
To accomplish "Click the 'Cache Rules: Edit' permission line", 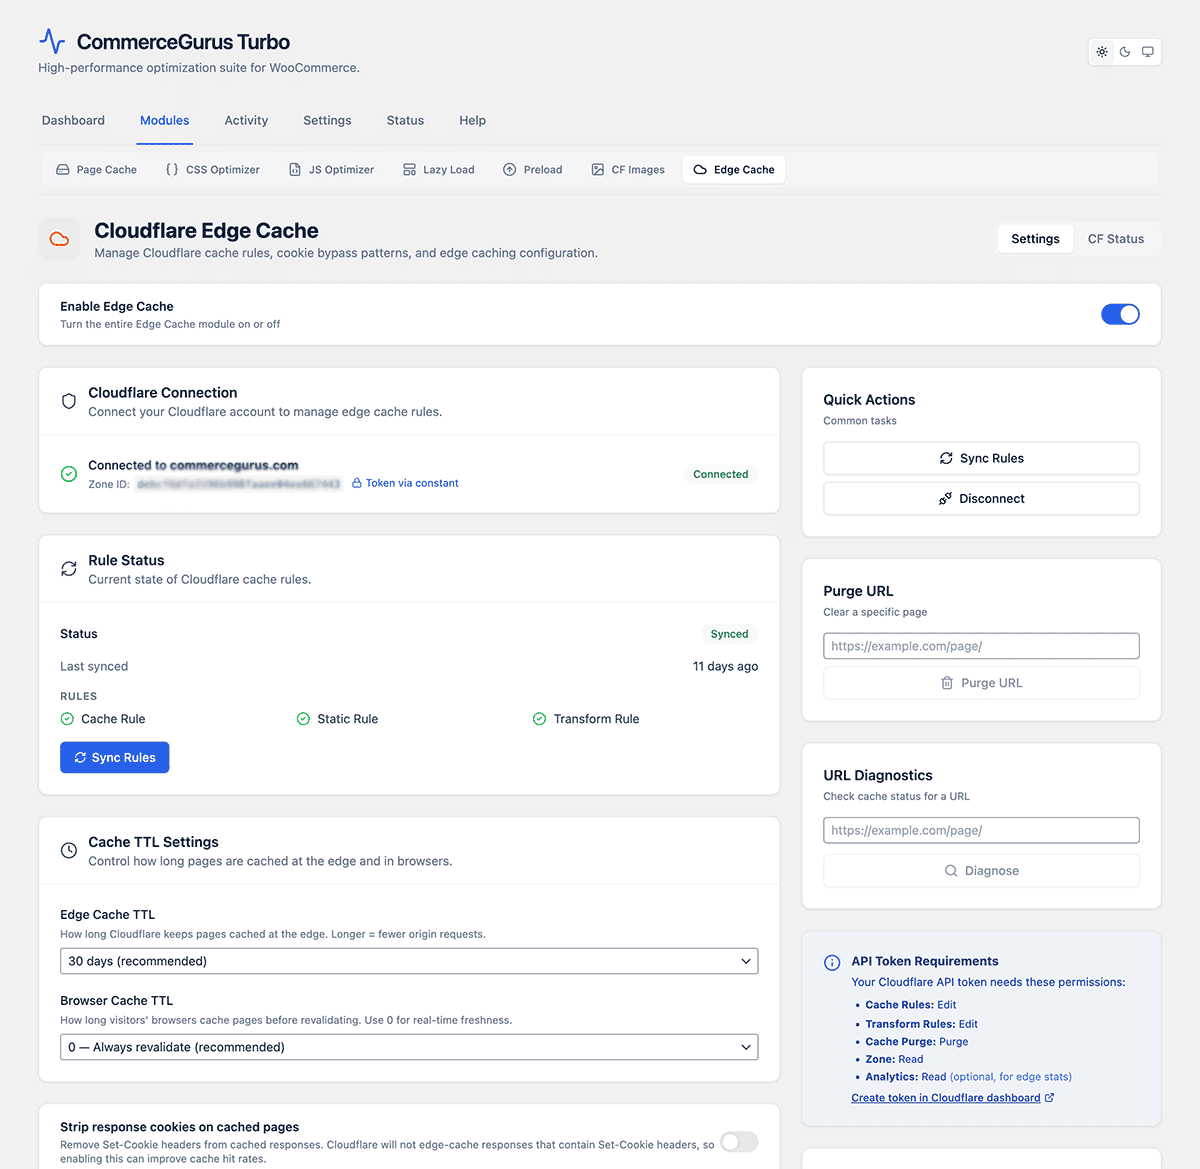I will pos(910,1005).
